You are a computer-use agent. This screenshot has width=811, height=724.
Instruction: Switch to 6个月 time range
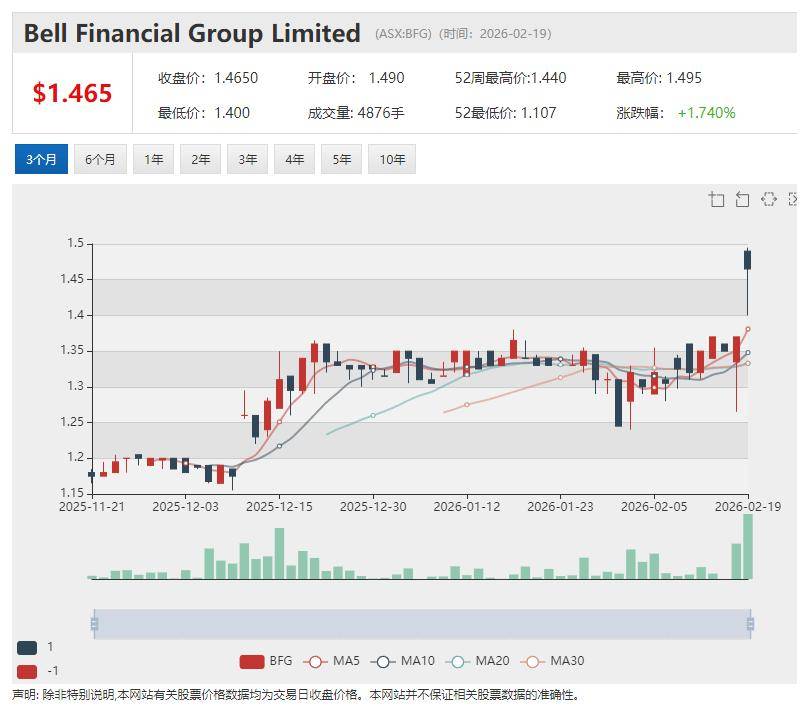pyautogui.click(x=100, y=159)
